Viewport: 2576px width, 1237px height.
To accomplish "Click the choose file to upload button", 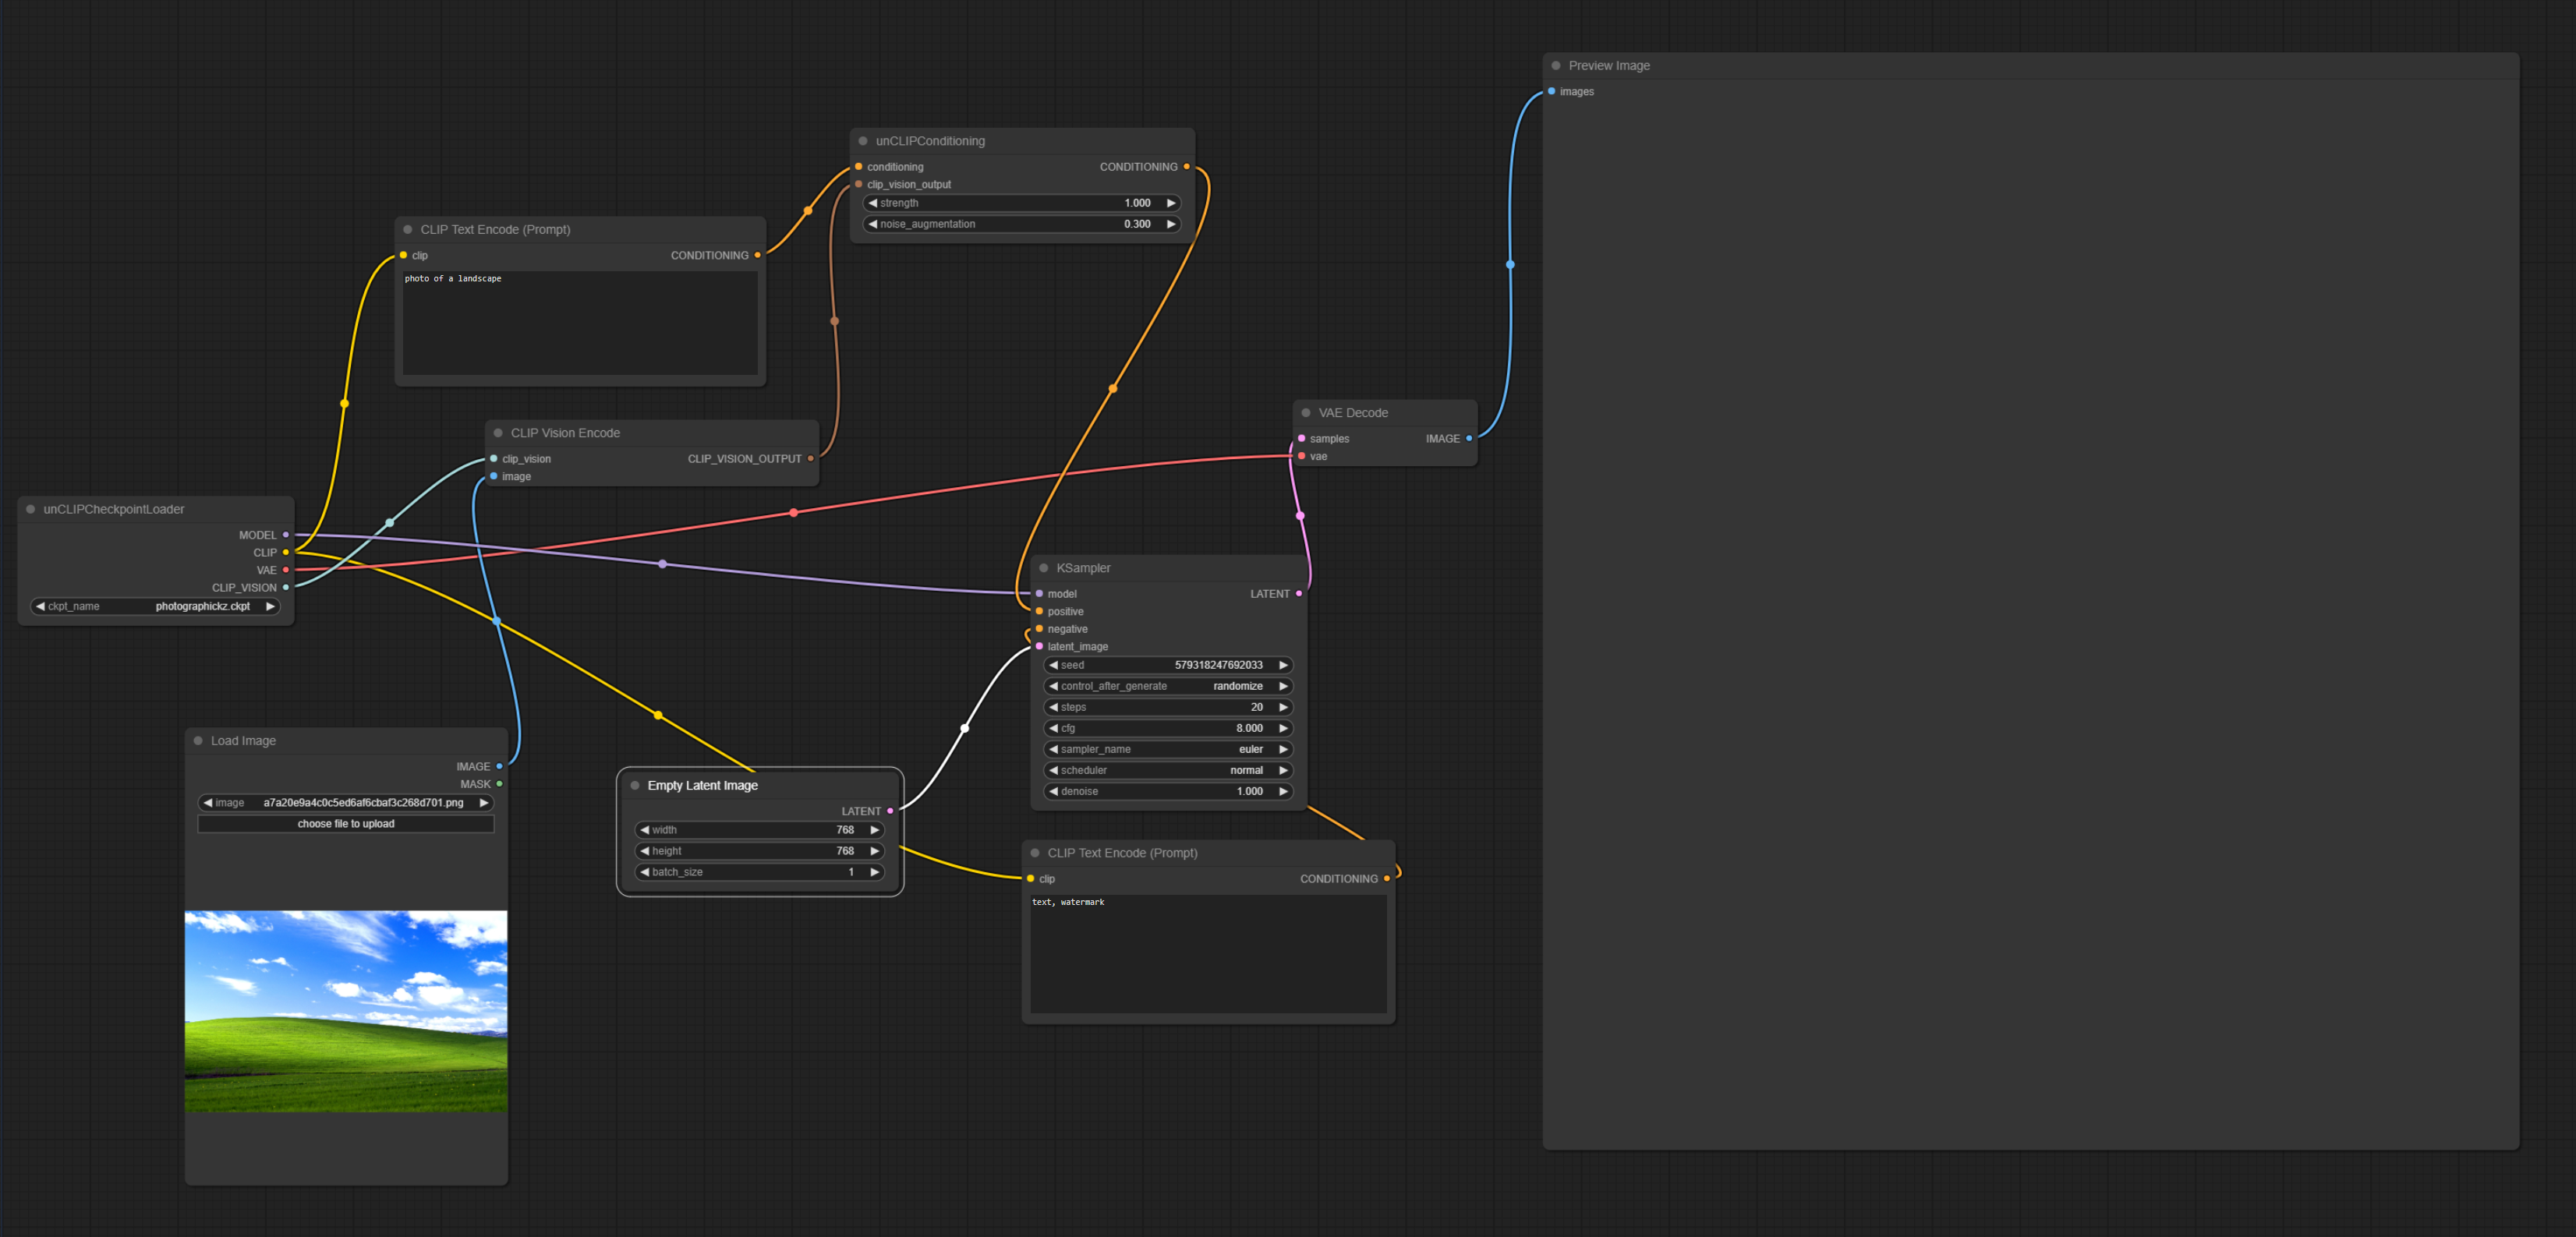I will (346, 824).
